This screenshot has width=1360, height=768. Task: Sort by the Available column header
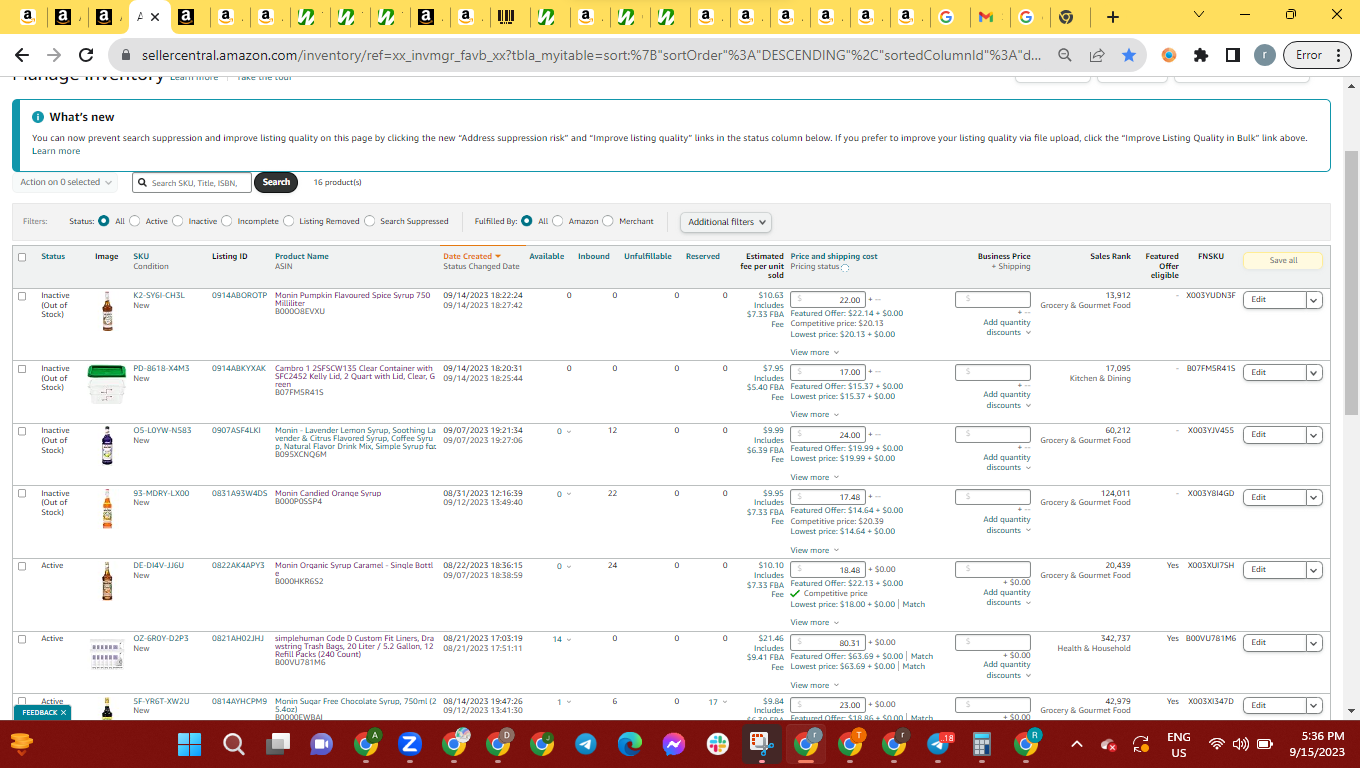tap(547, 257)
